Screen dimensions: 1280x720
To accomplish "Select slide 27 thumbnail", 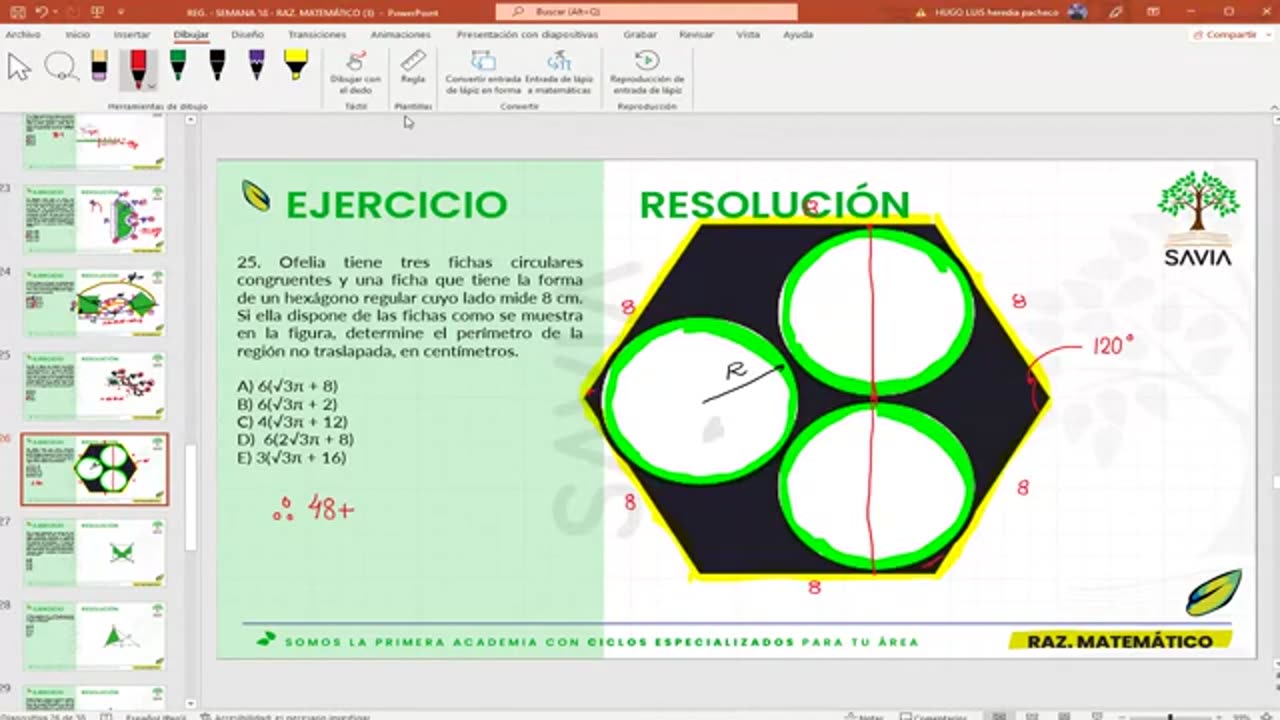I will [x=94, y=552].
